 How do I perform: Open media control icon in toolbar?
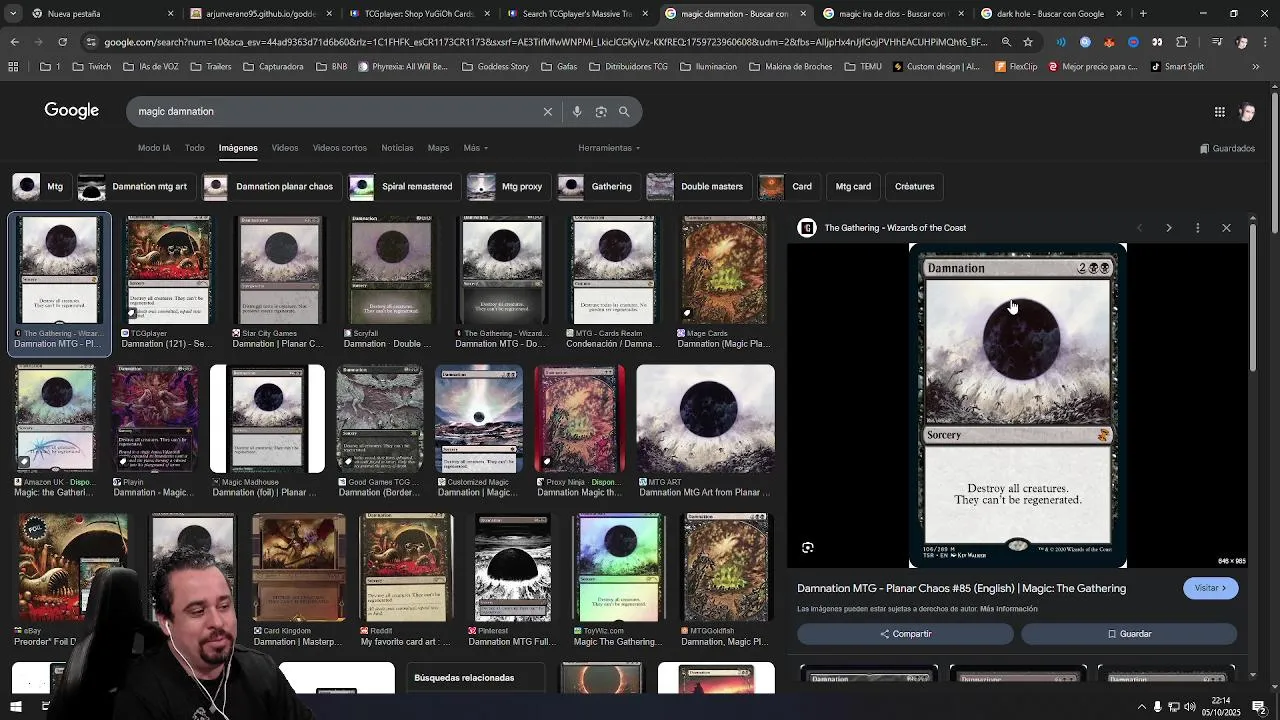pyautogui.click(x=1216, y=42)
